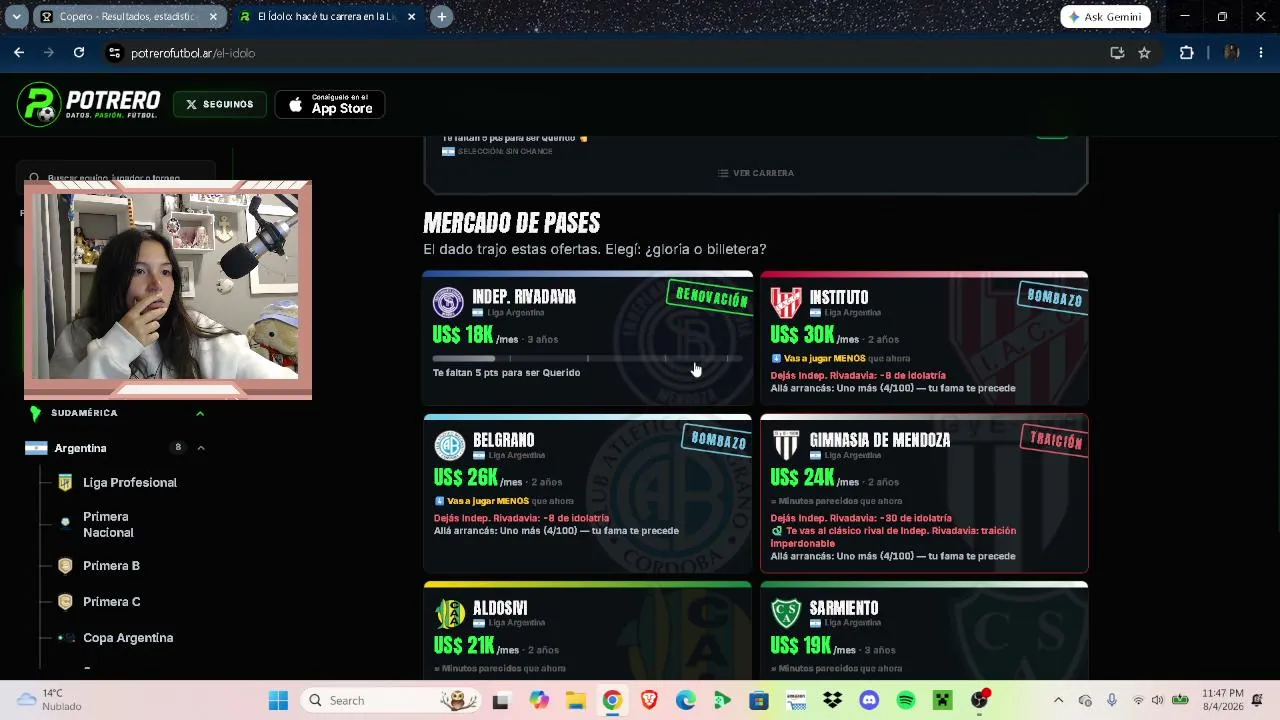This screenshot has height=720, width=1280.
Task: Choose the Indep. Rivadavia renewal offer name
Action: (x=524, y=297)
